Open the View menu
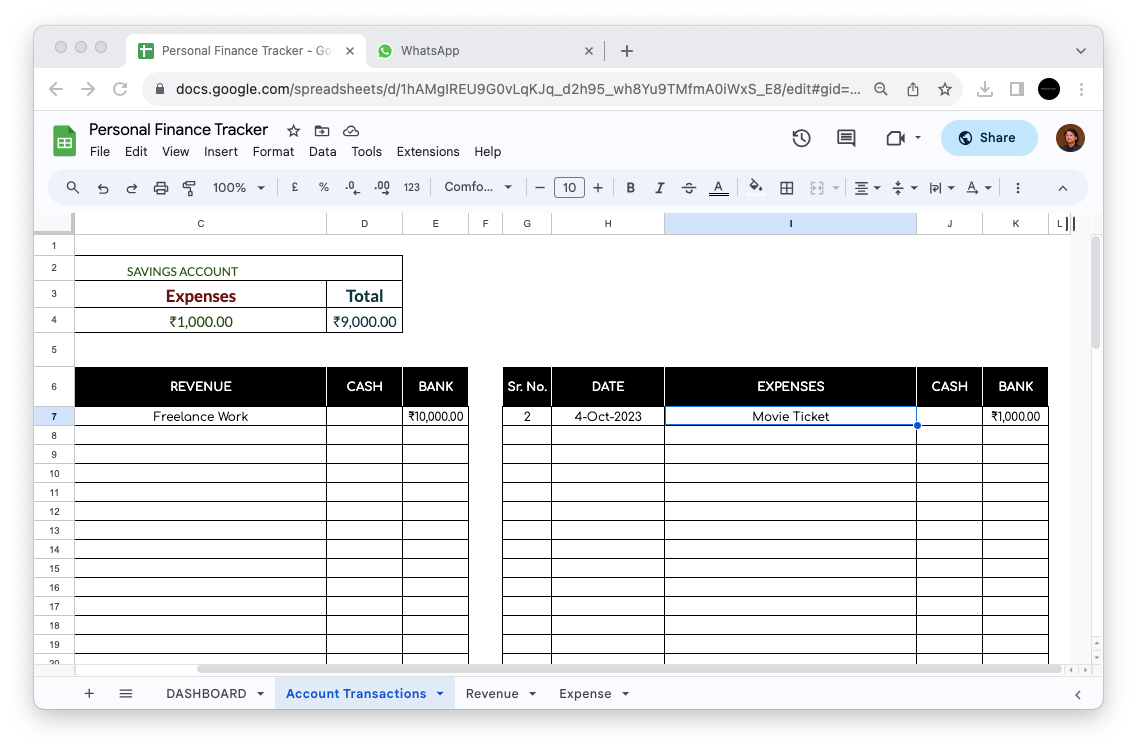 click(175, 152)
